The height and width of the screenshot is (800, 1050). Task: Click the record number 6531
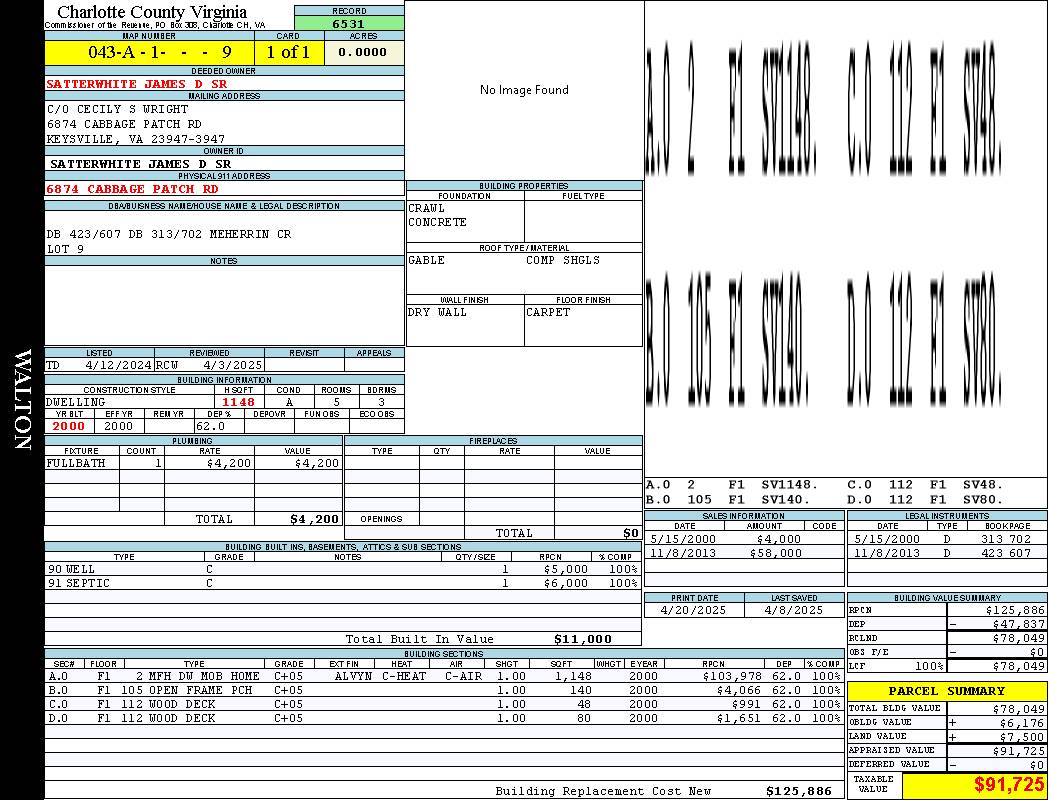pos(349,23)
